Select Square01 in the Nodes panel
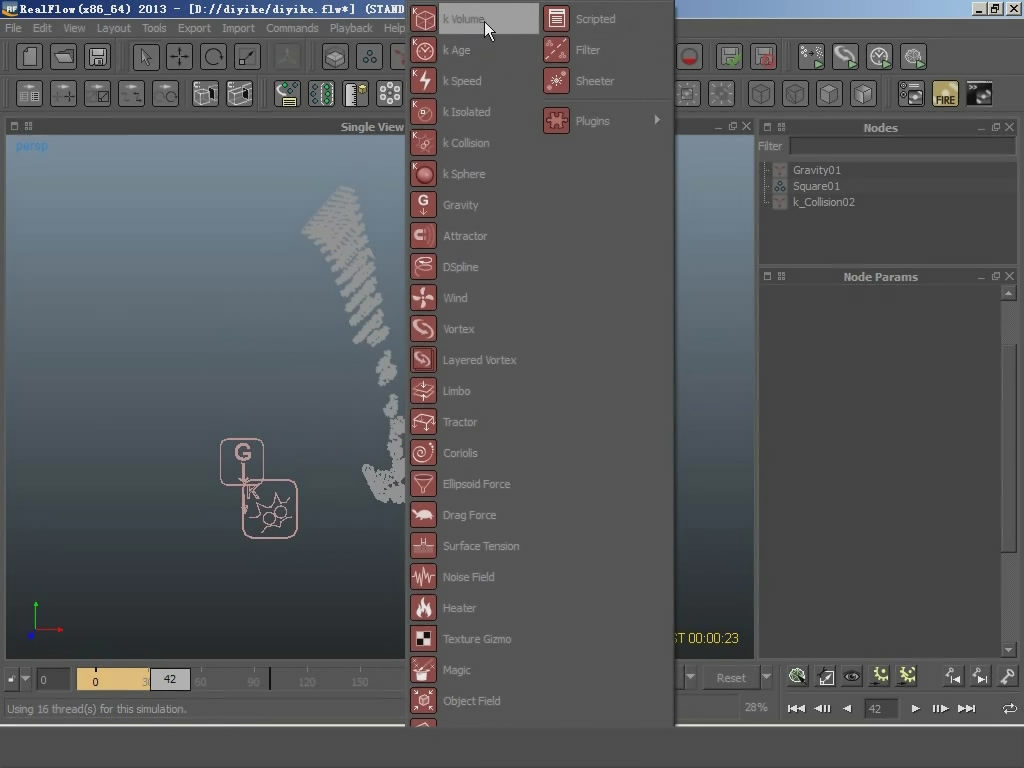Viewport: 1024px width, 768px height. (816, 186)
